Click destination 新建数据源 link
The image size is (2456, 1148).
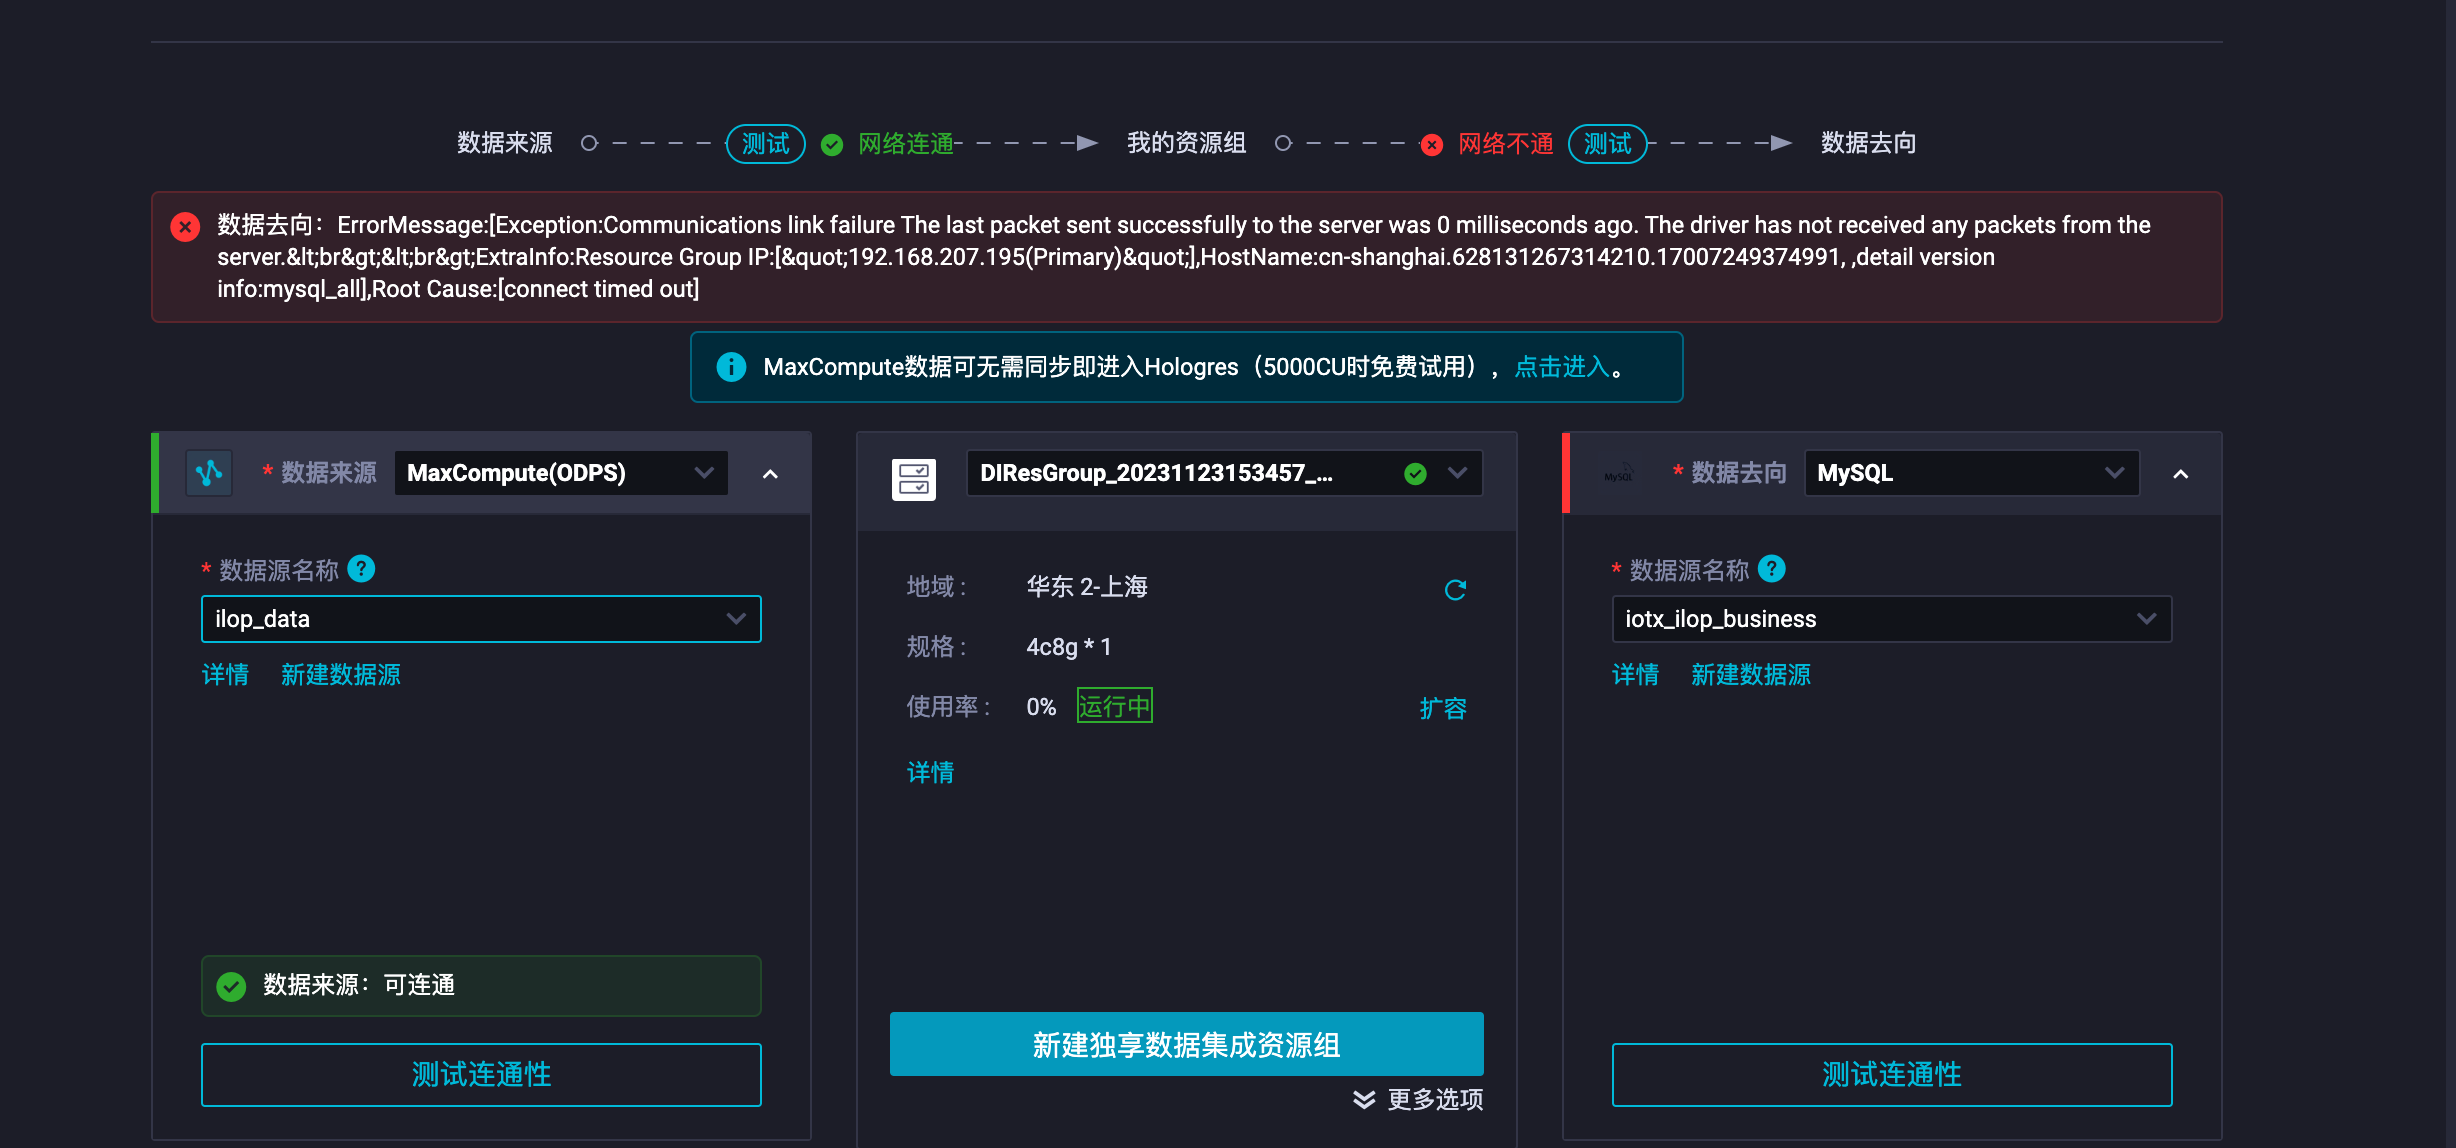(x=1750, y=675)
